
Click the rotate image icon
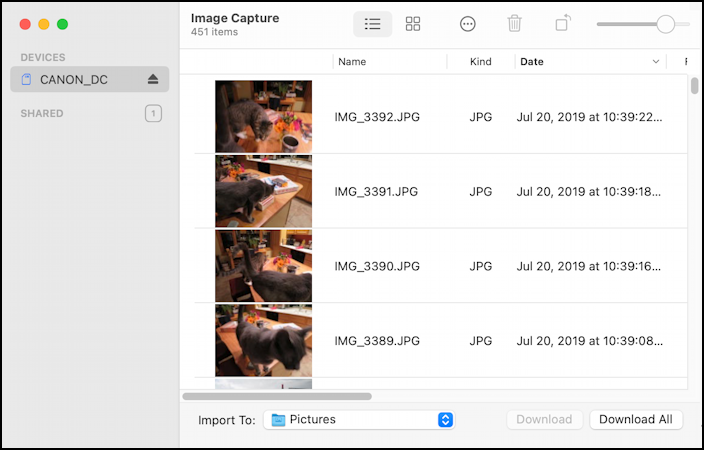563,24
